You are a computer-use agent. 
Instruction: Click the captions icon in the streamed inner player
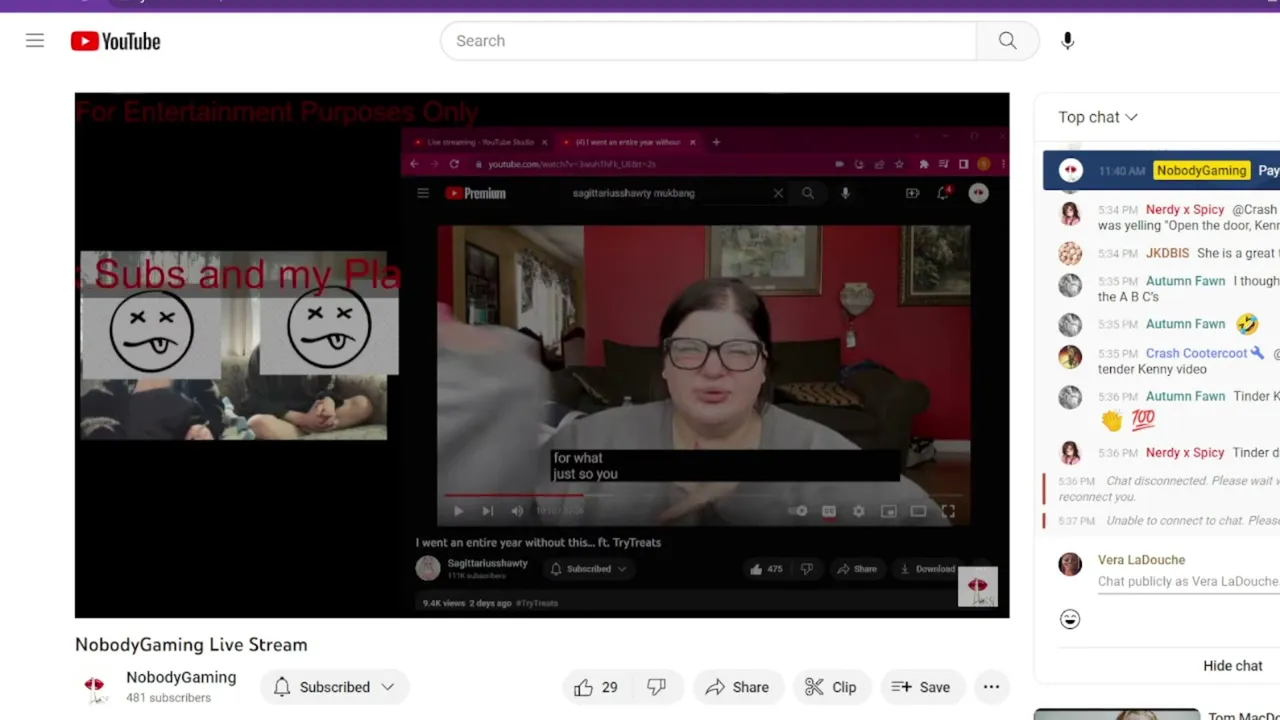(829, 511)
